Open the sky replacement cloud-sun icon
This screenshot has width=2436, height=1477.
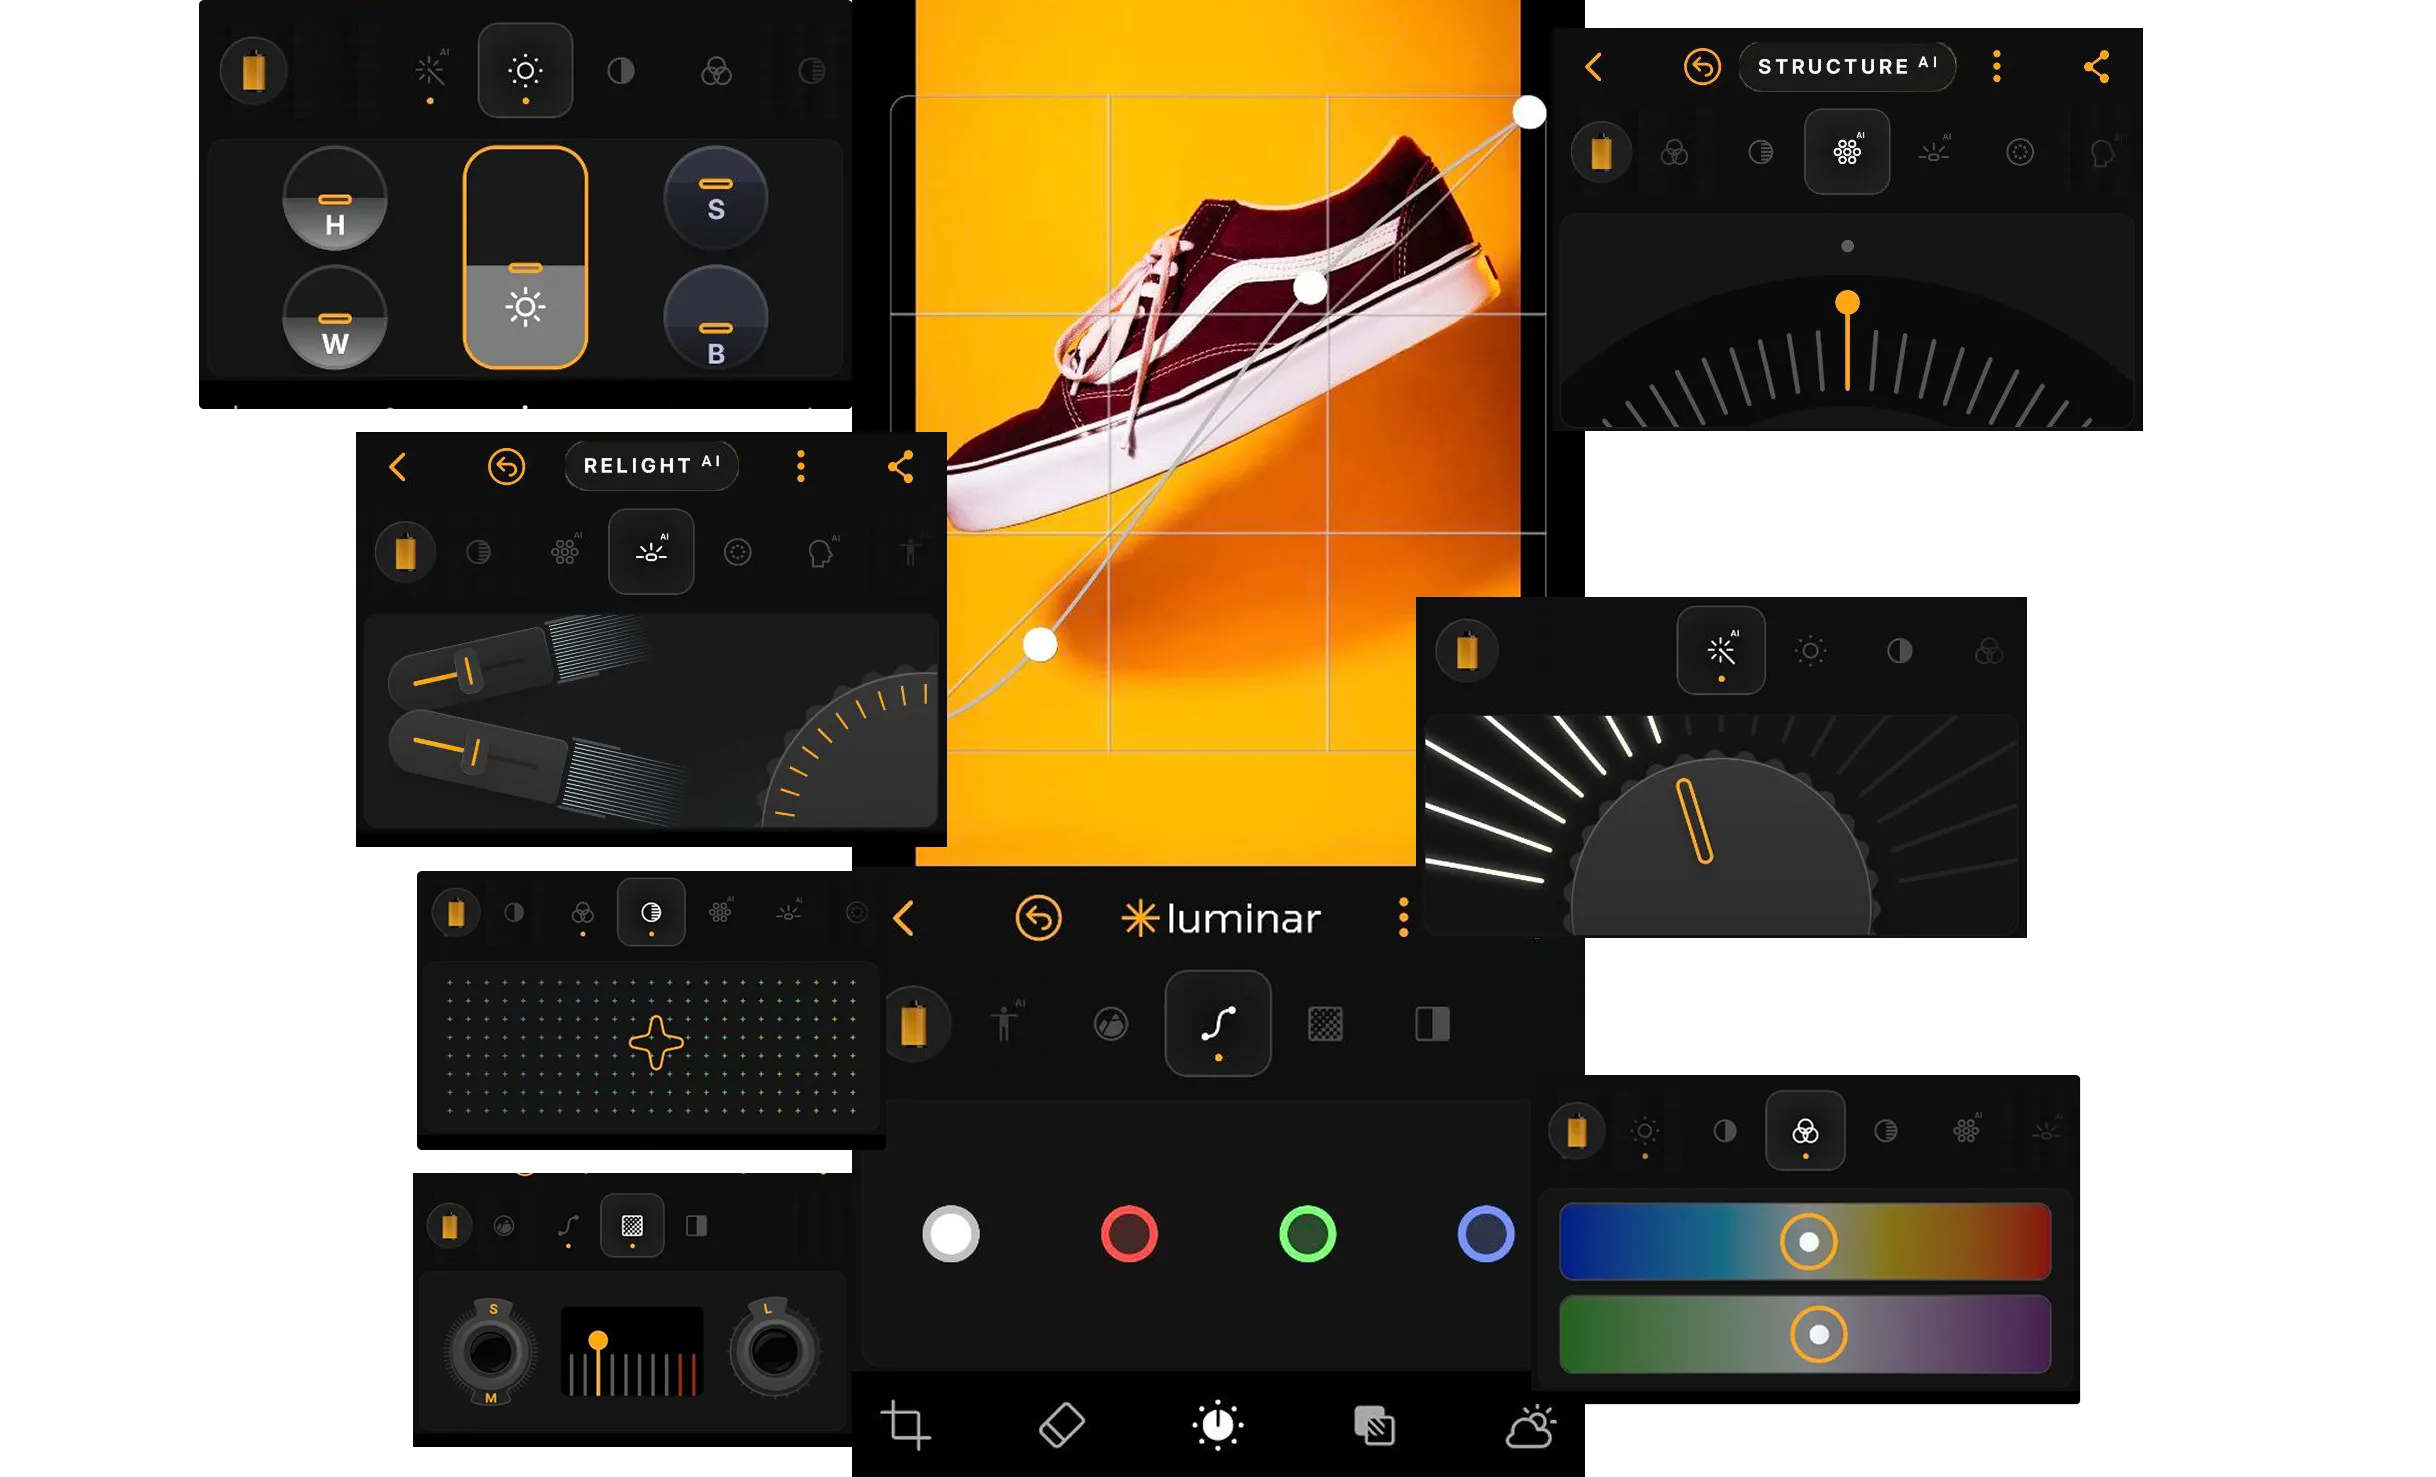click(1530, 1426)
